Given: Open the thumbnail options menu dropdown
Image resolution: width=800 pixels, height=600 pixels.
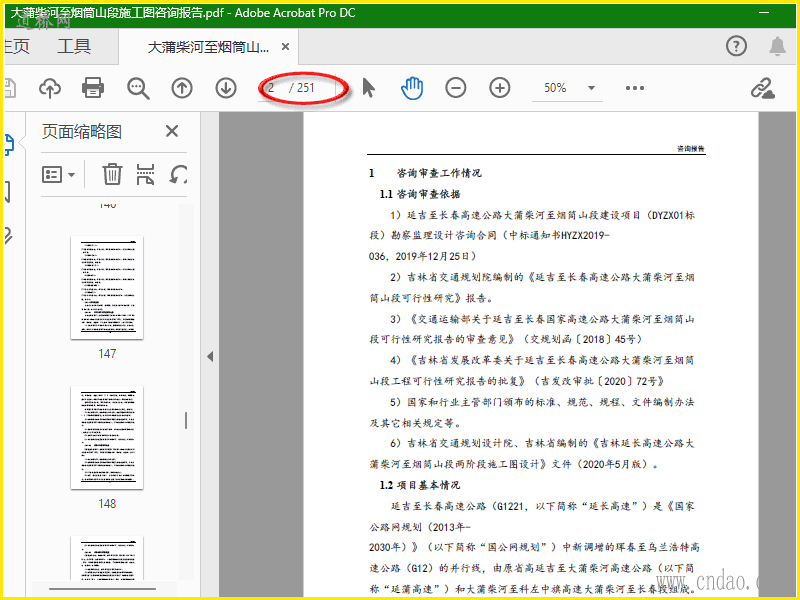Looking at the screenshot, I should [58, 174].
